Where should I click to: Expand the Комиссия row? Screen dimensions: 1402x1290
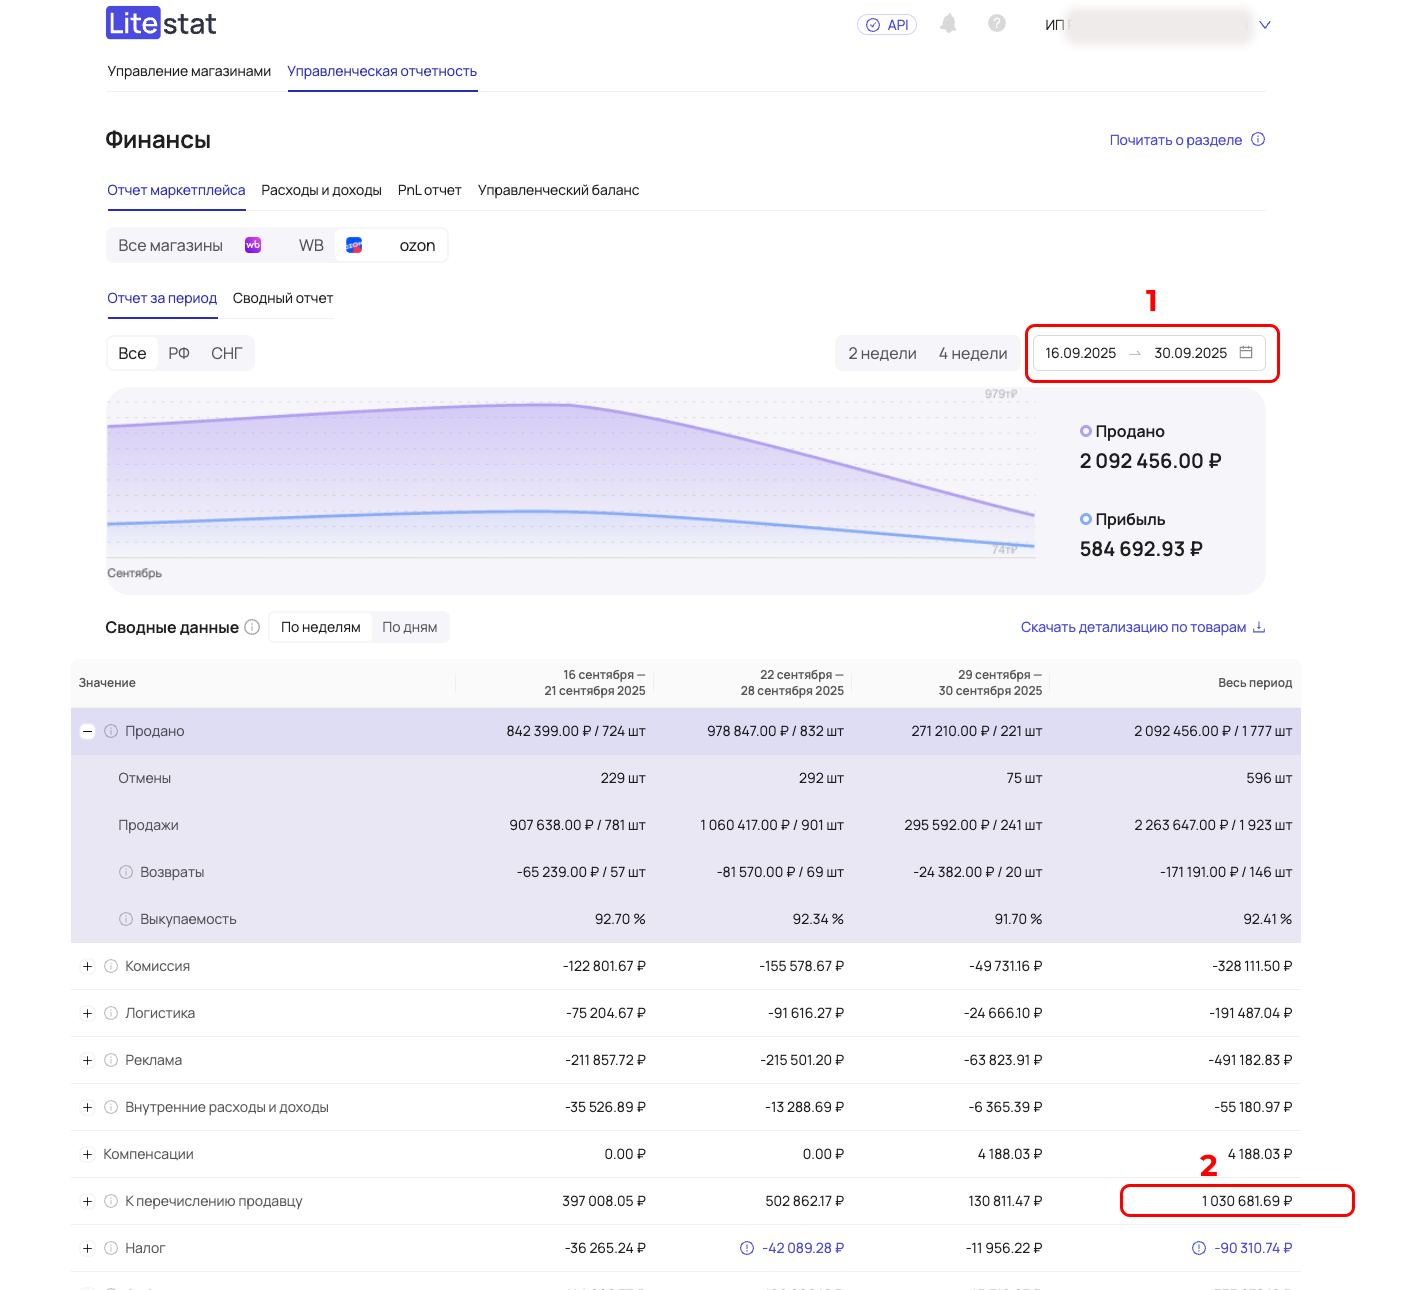(x=88, y=966)
